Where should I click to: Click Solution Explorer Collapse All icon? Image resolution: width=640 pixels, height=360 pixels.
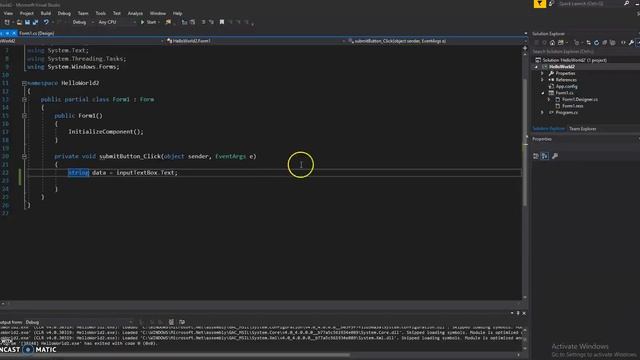[x=604, y=42]
